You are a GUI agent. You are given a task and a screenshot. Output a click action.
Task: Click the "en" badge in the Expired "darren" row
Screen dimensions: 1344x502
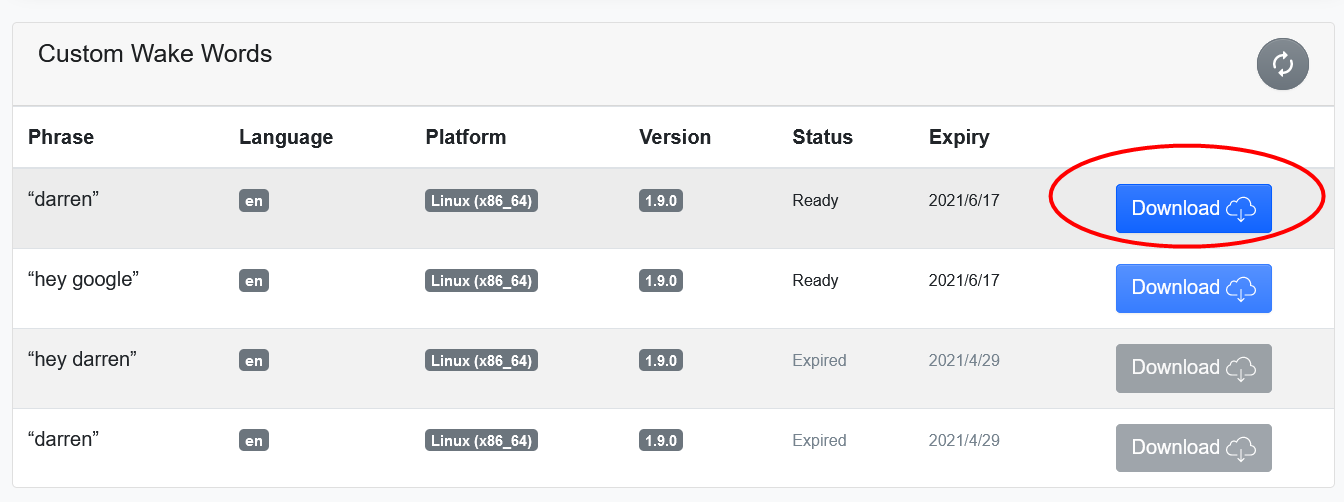[254, 441]
